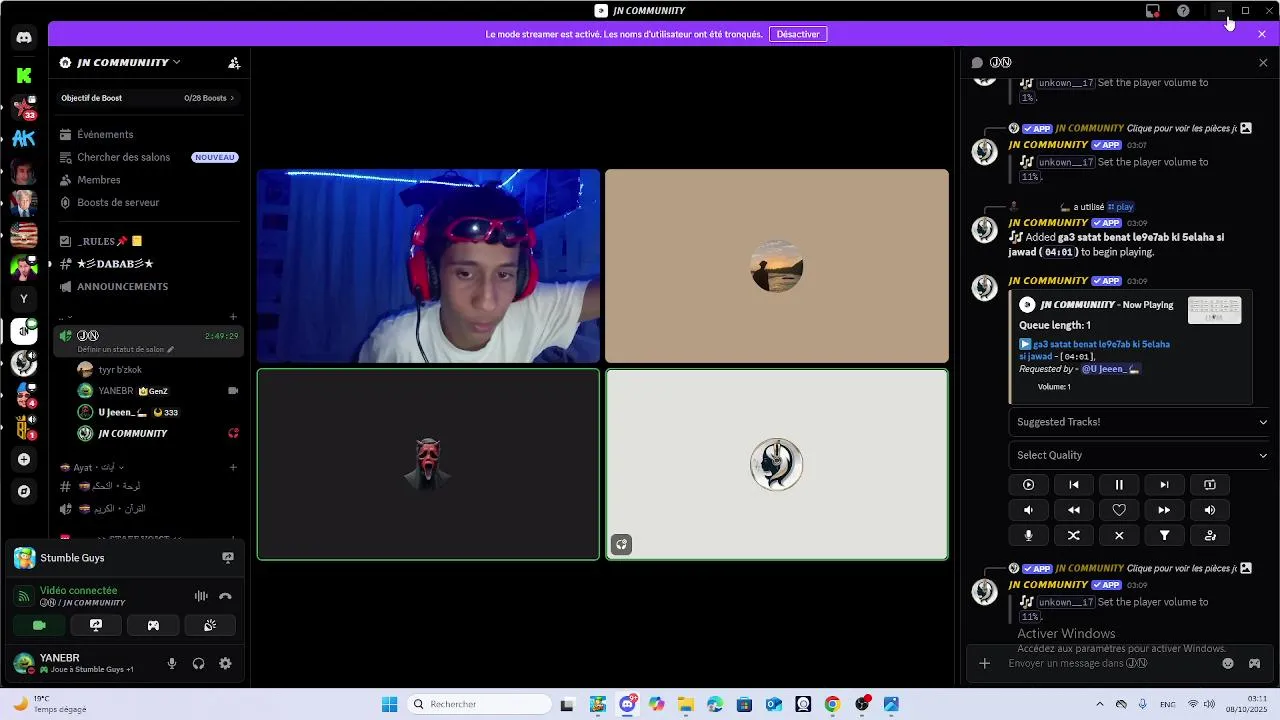The image size is (1280, 720).
Task: Mute your microphone in the user panel
Action: [x=172, y=664]
